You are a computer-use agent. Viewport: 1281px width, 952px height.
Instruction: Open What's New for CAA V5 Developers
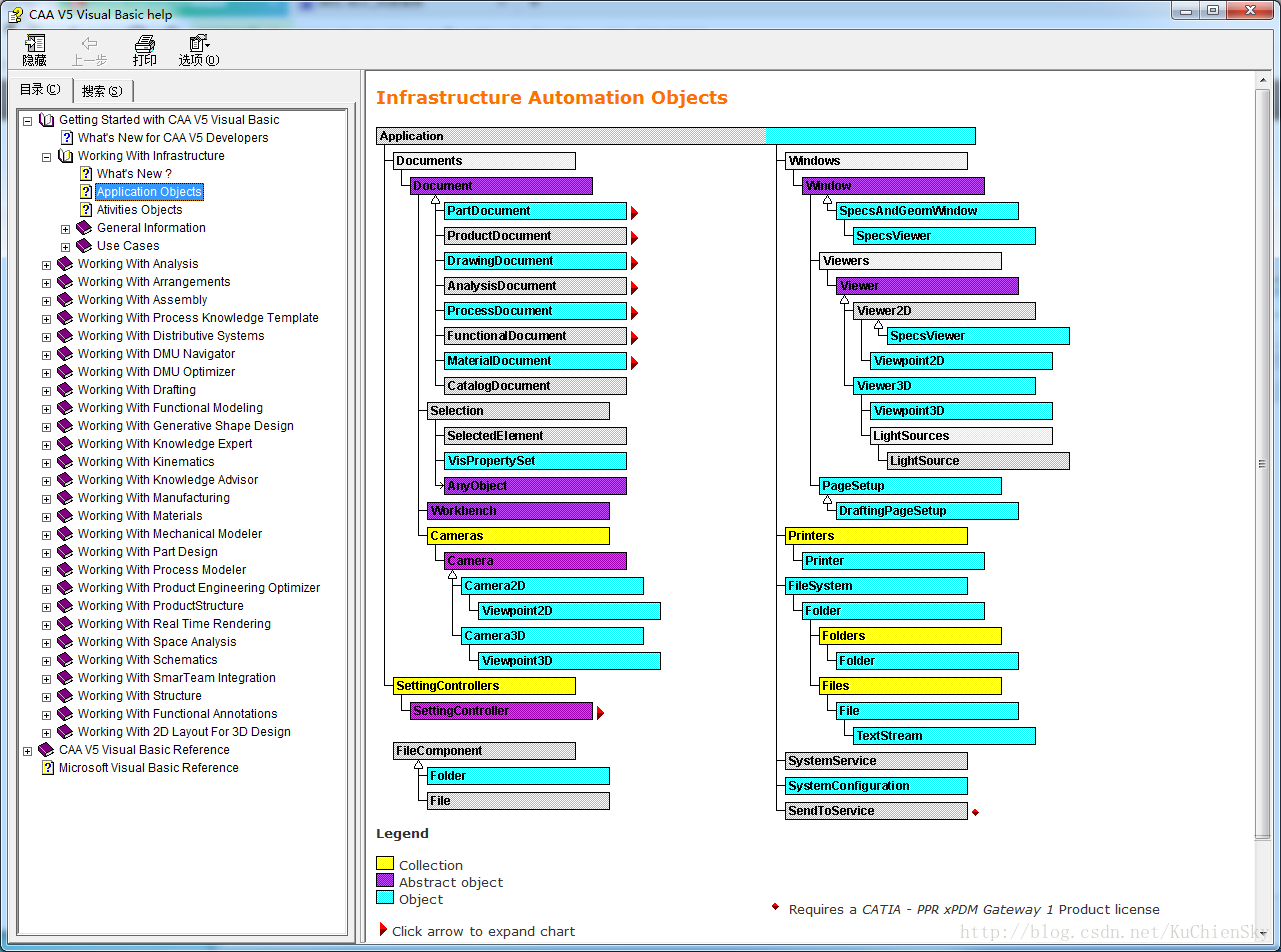[x=173, y=138]
